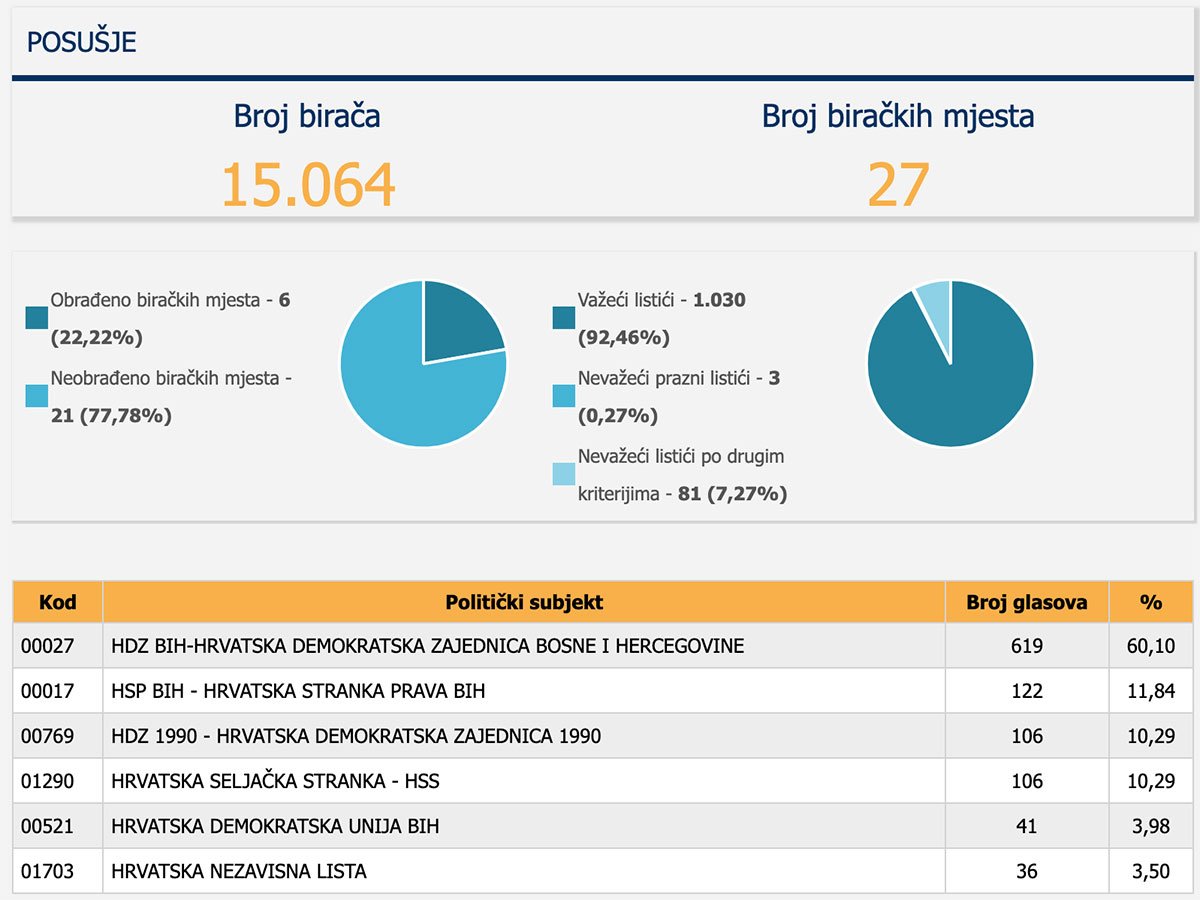The height and width of the screenshot is (900, 1200).
Task: Select HSP BIH - Hrvatska stranka prava row
Action: tap(524, 691)
